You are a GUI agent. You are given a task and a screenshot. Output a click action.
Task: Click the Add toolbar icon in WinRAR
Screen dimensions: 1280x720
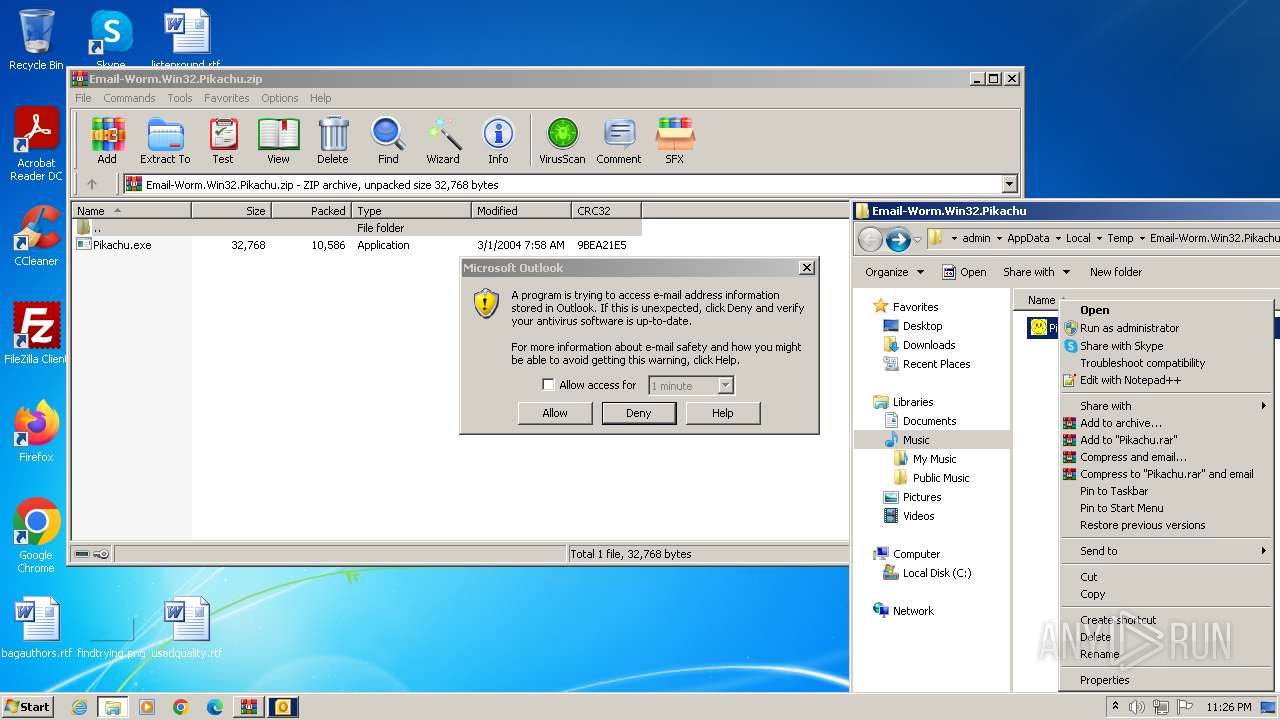click(x=107, y=141)
